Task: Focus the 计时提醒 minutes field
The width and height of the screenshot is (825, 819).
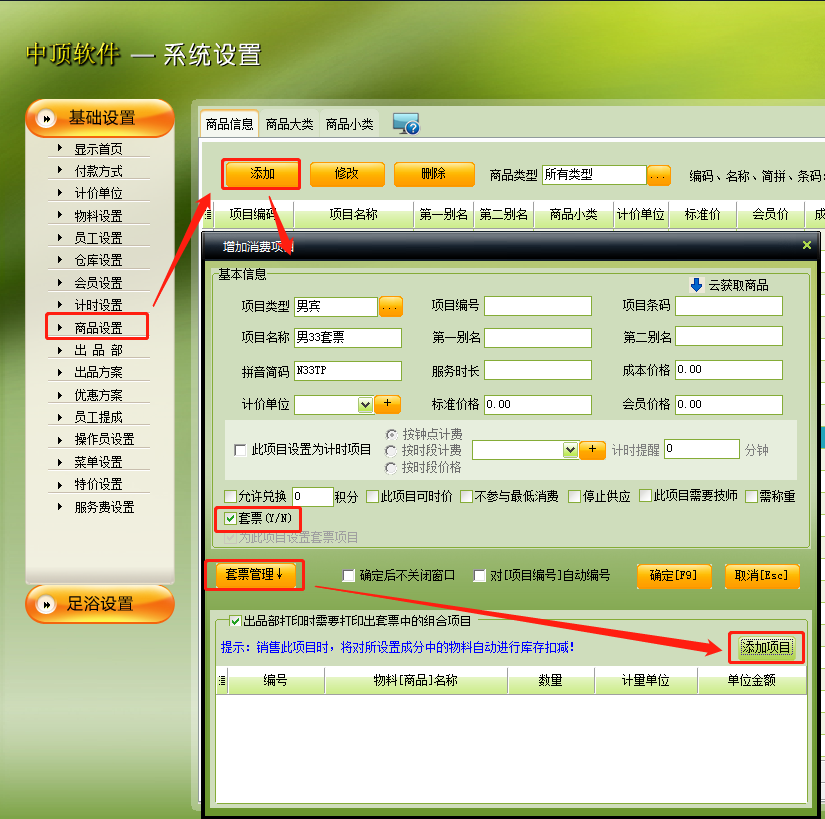Action: point(702,449)
